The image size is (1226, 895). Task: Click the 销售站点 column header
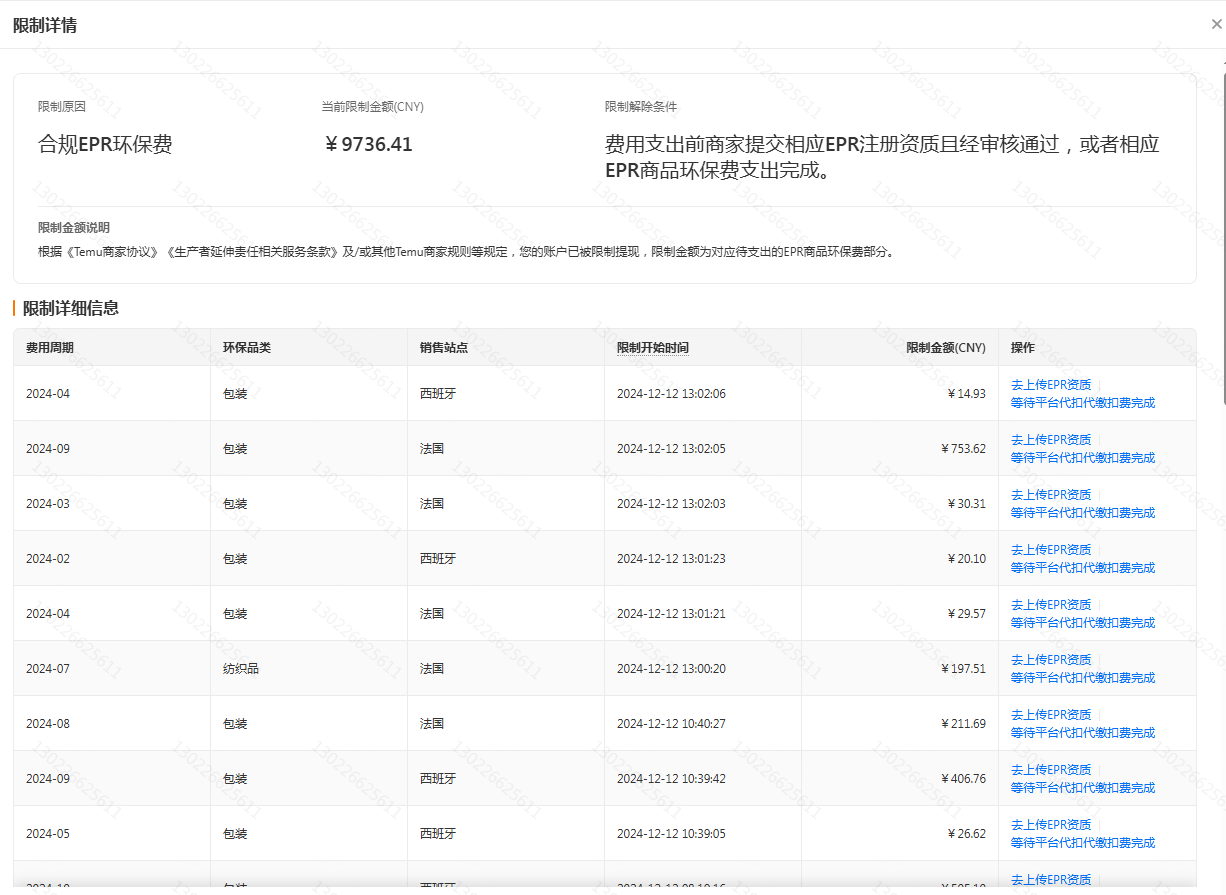coord(444,348)
